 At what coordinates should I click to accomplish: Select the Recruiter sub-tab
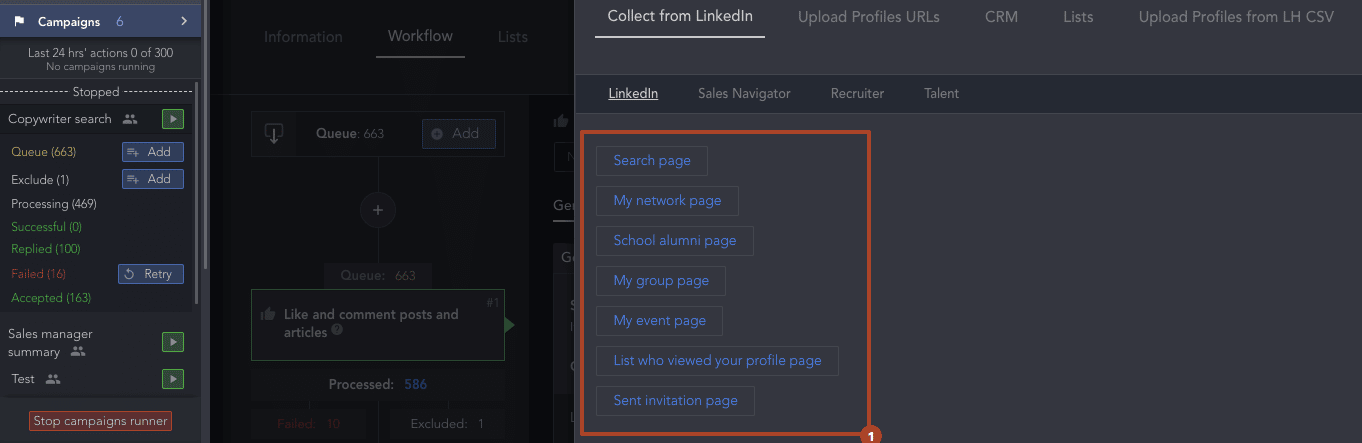(857, 93)
